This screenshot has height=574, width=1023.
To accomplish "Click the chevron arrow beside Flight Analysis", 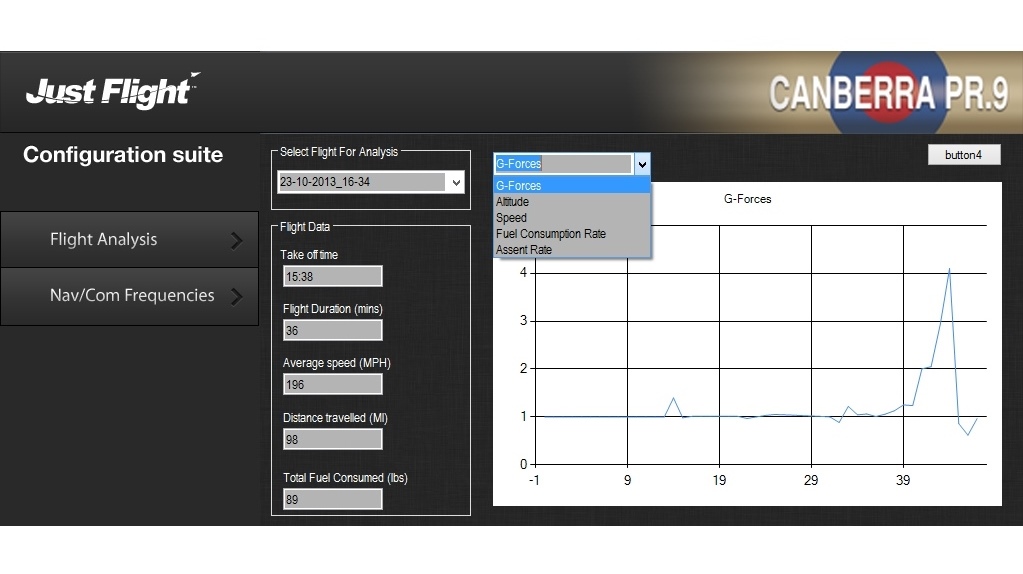I will pyautogui.click(x=237, y=241).
